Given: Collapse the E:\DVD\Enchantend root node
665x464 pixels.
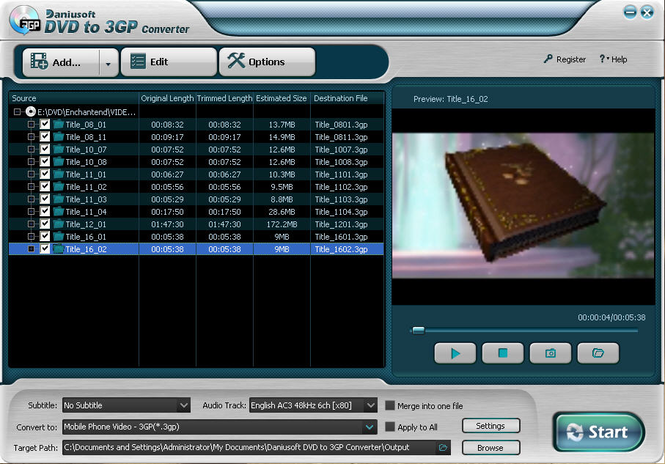Looking at the screenshot, I should click(x=17, y=112).
